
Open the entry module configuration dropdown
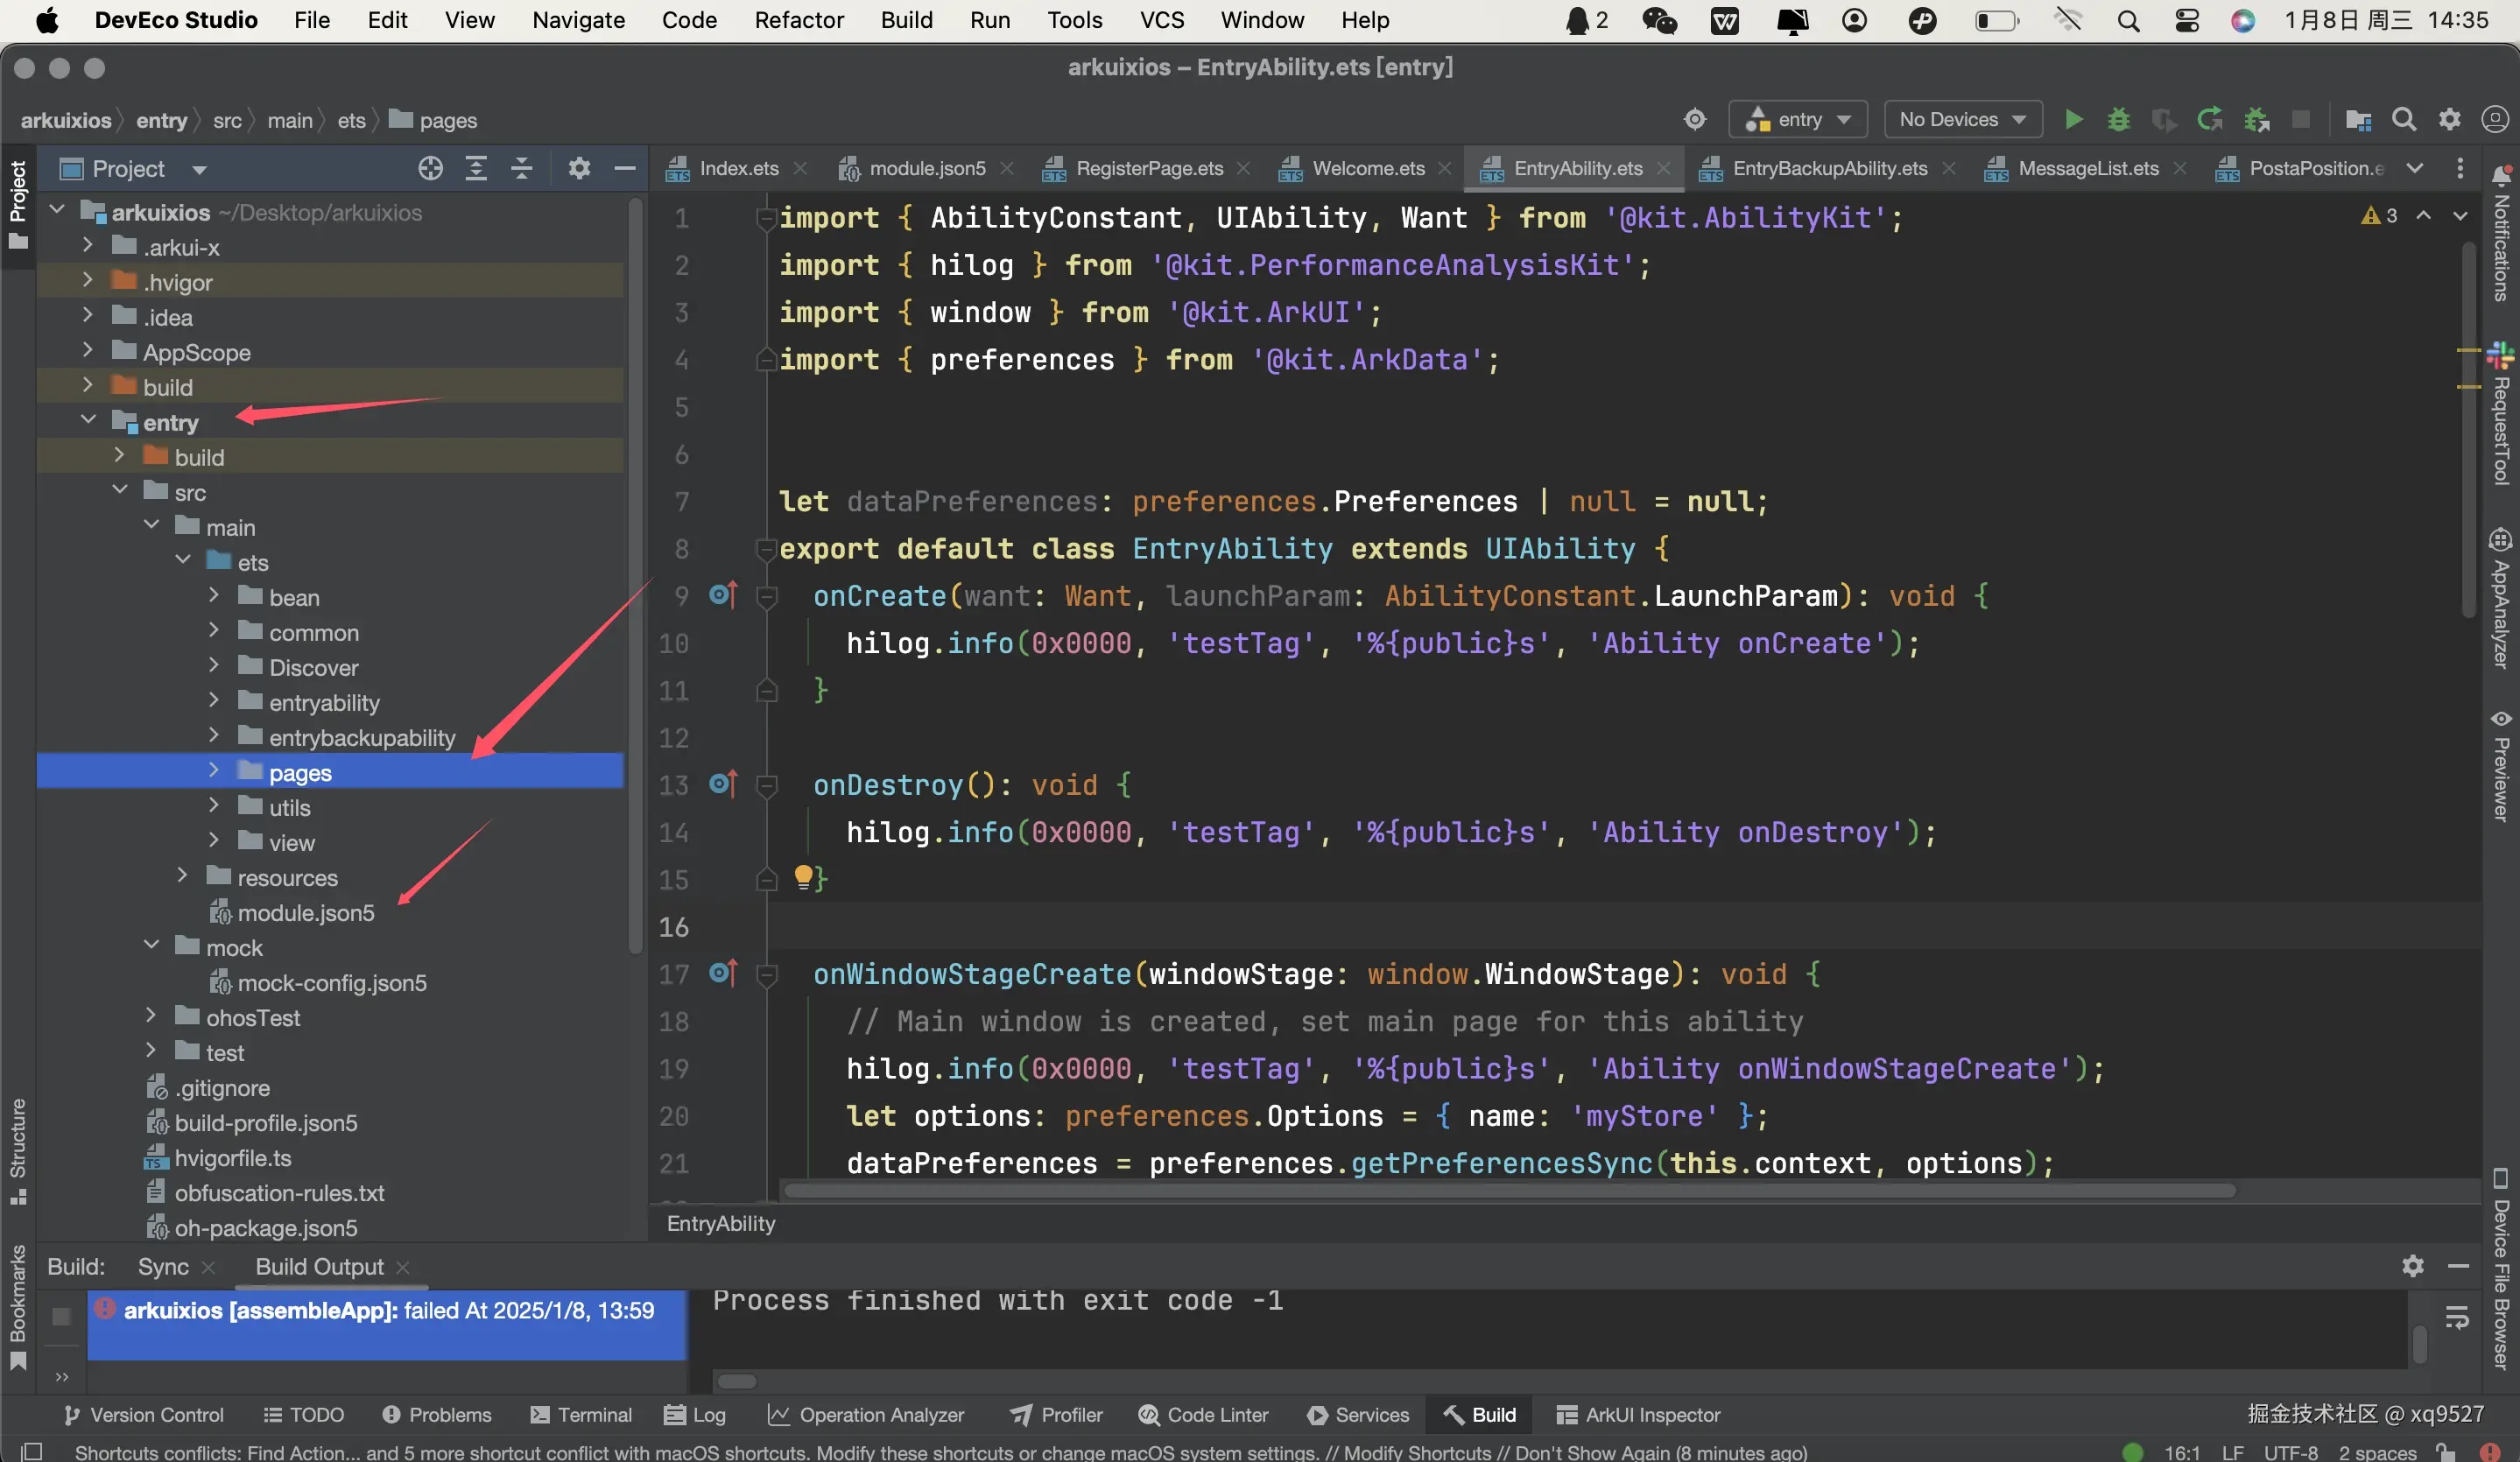(x=1799, y=120)
